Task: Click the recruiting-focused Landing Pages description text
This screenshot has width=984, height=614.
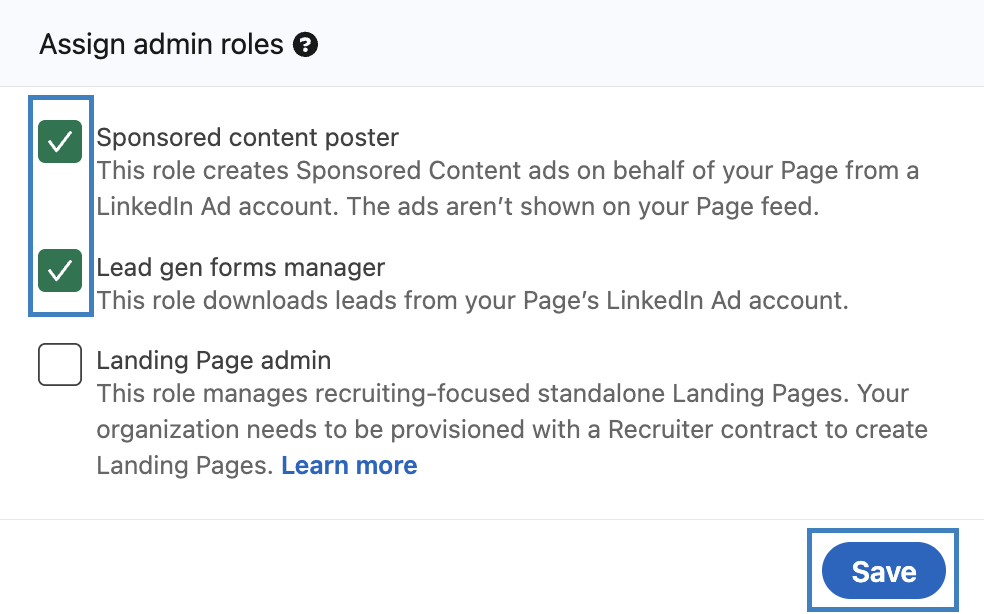Action: [x=511, y=429]
